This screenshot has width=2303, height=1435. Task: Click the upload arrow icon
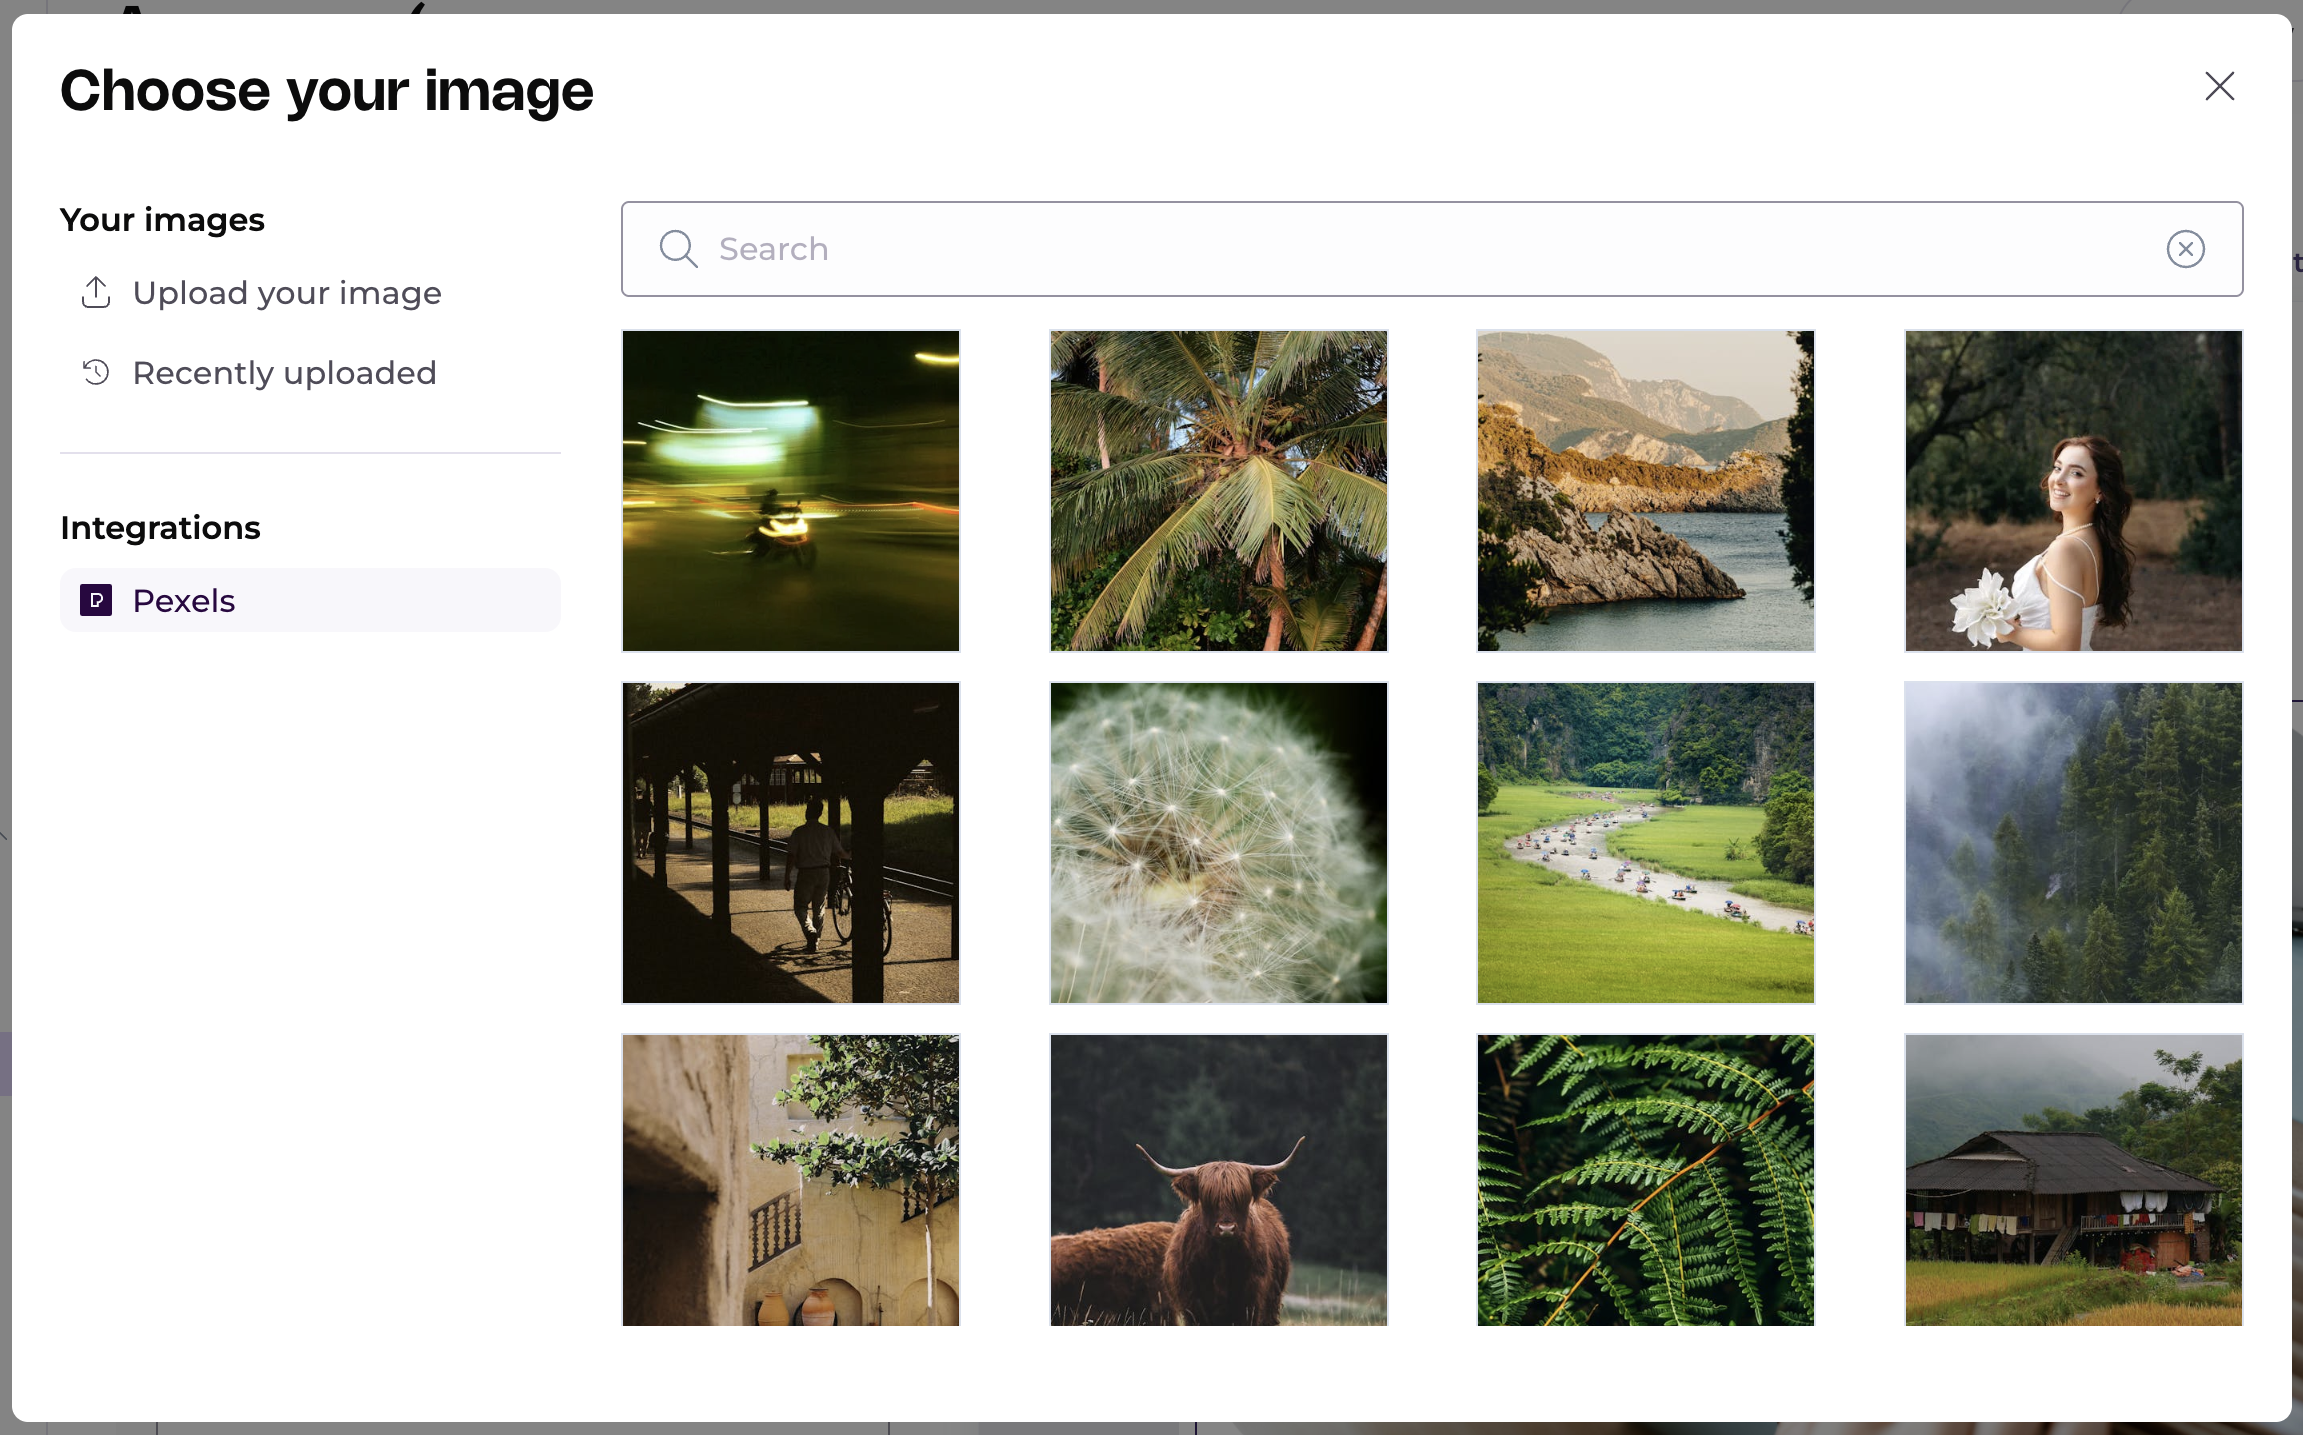(96, 293)
